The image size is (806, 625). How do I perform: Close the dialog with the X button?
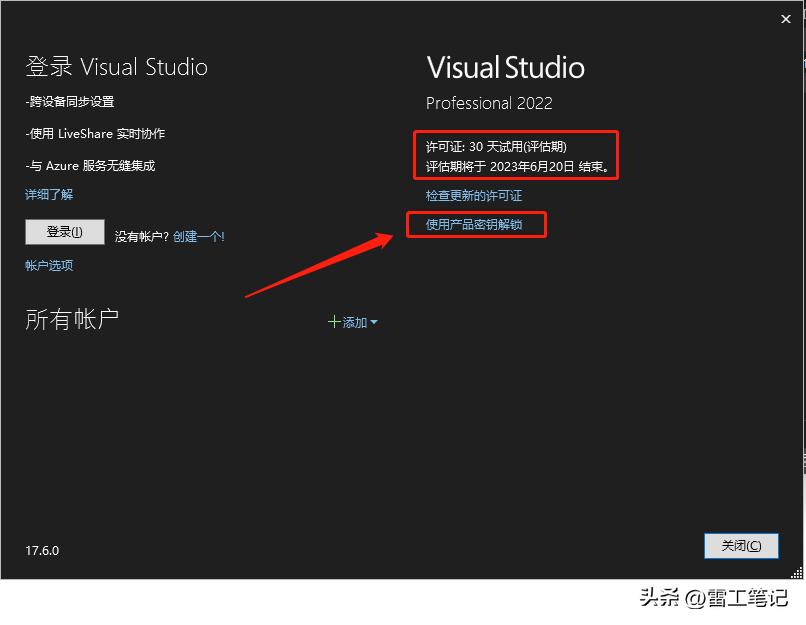786,18
